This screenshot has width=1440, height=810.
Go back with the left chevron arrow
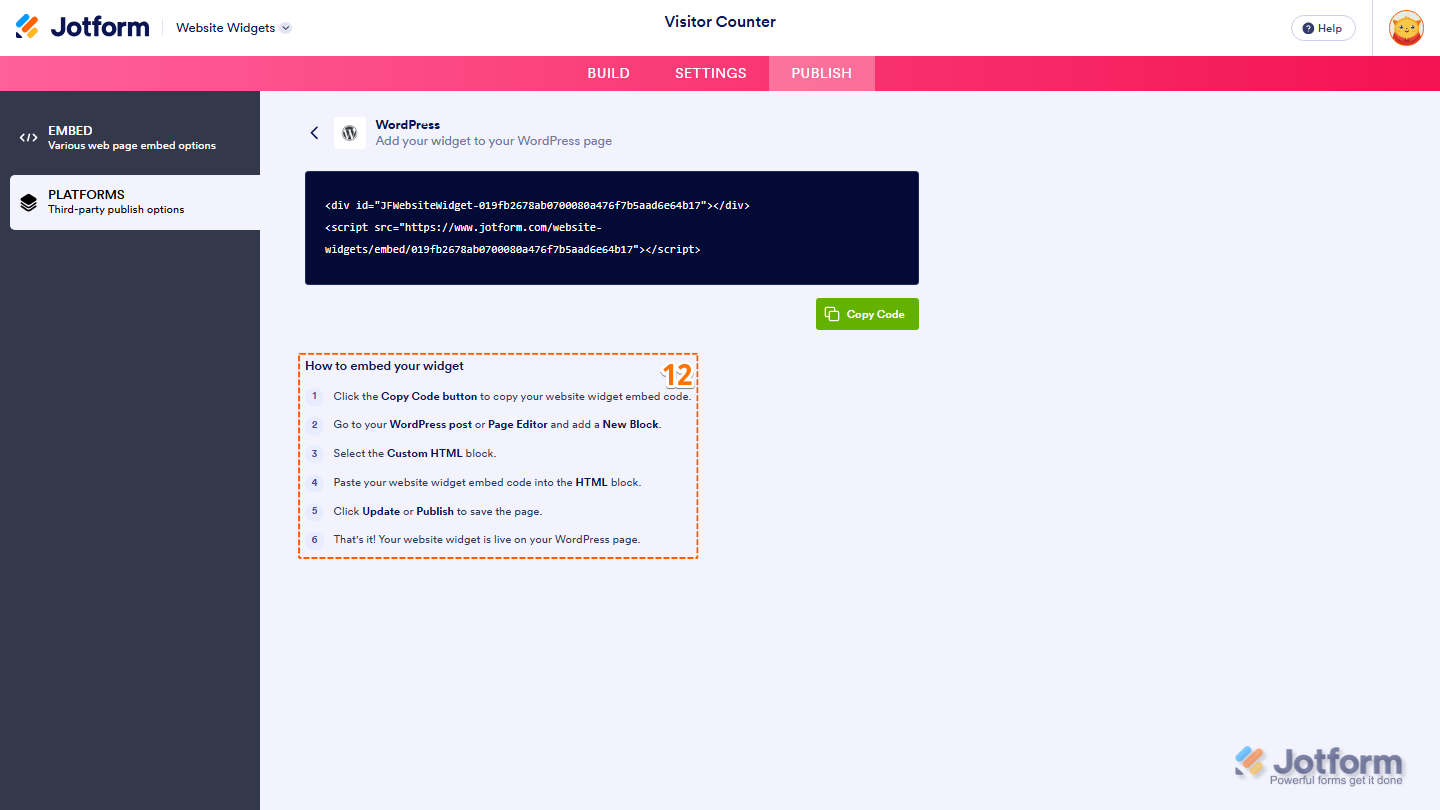pos(314,133)
